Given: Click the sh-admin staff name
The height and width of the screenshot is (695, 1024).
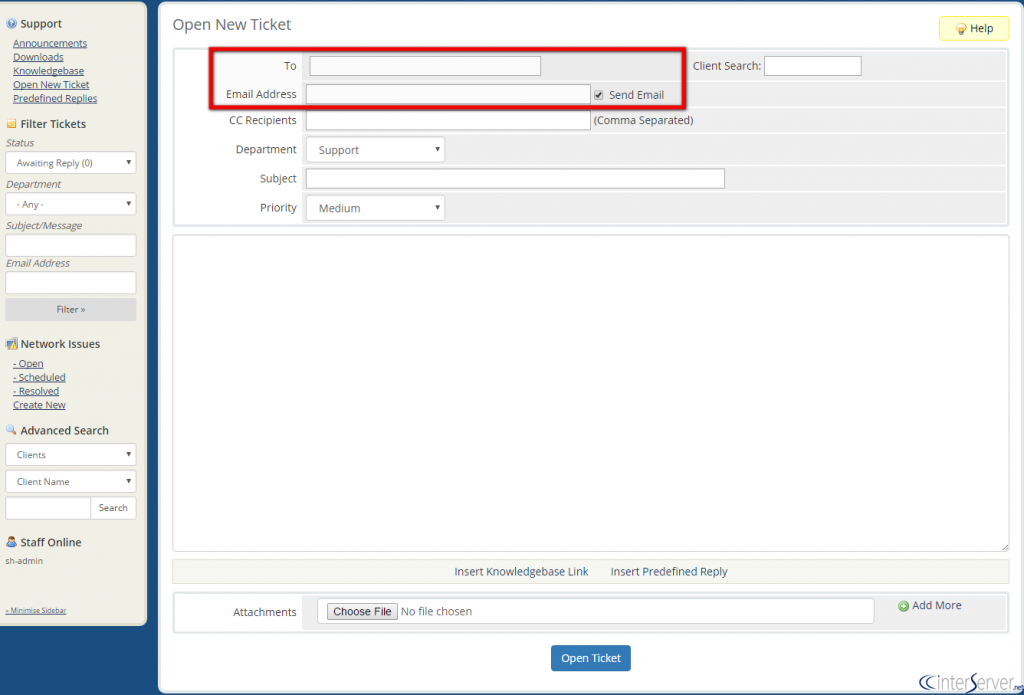Looking at the screenshot, I should click(24, 560).
